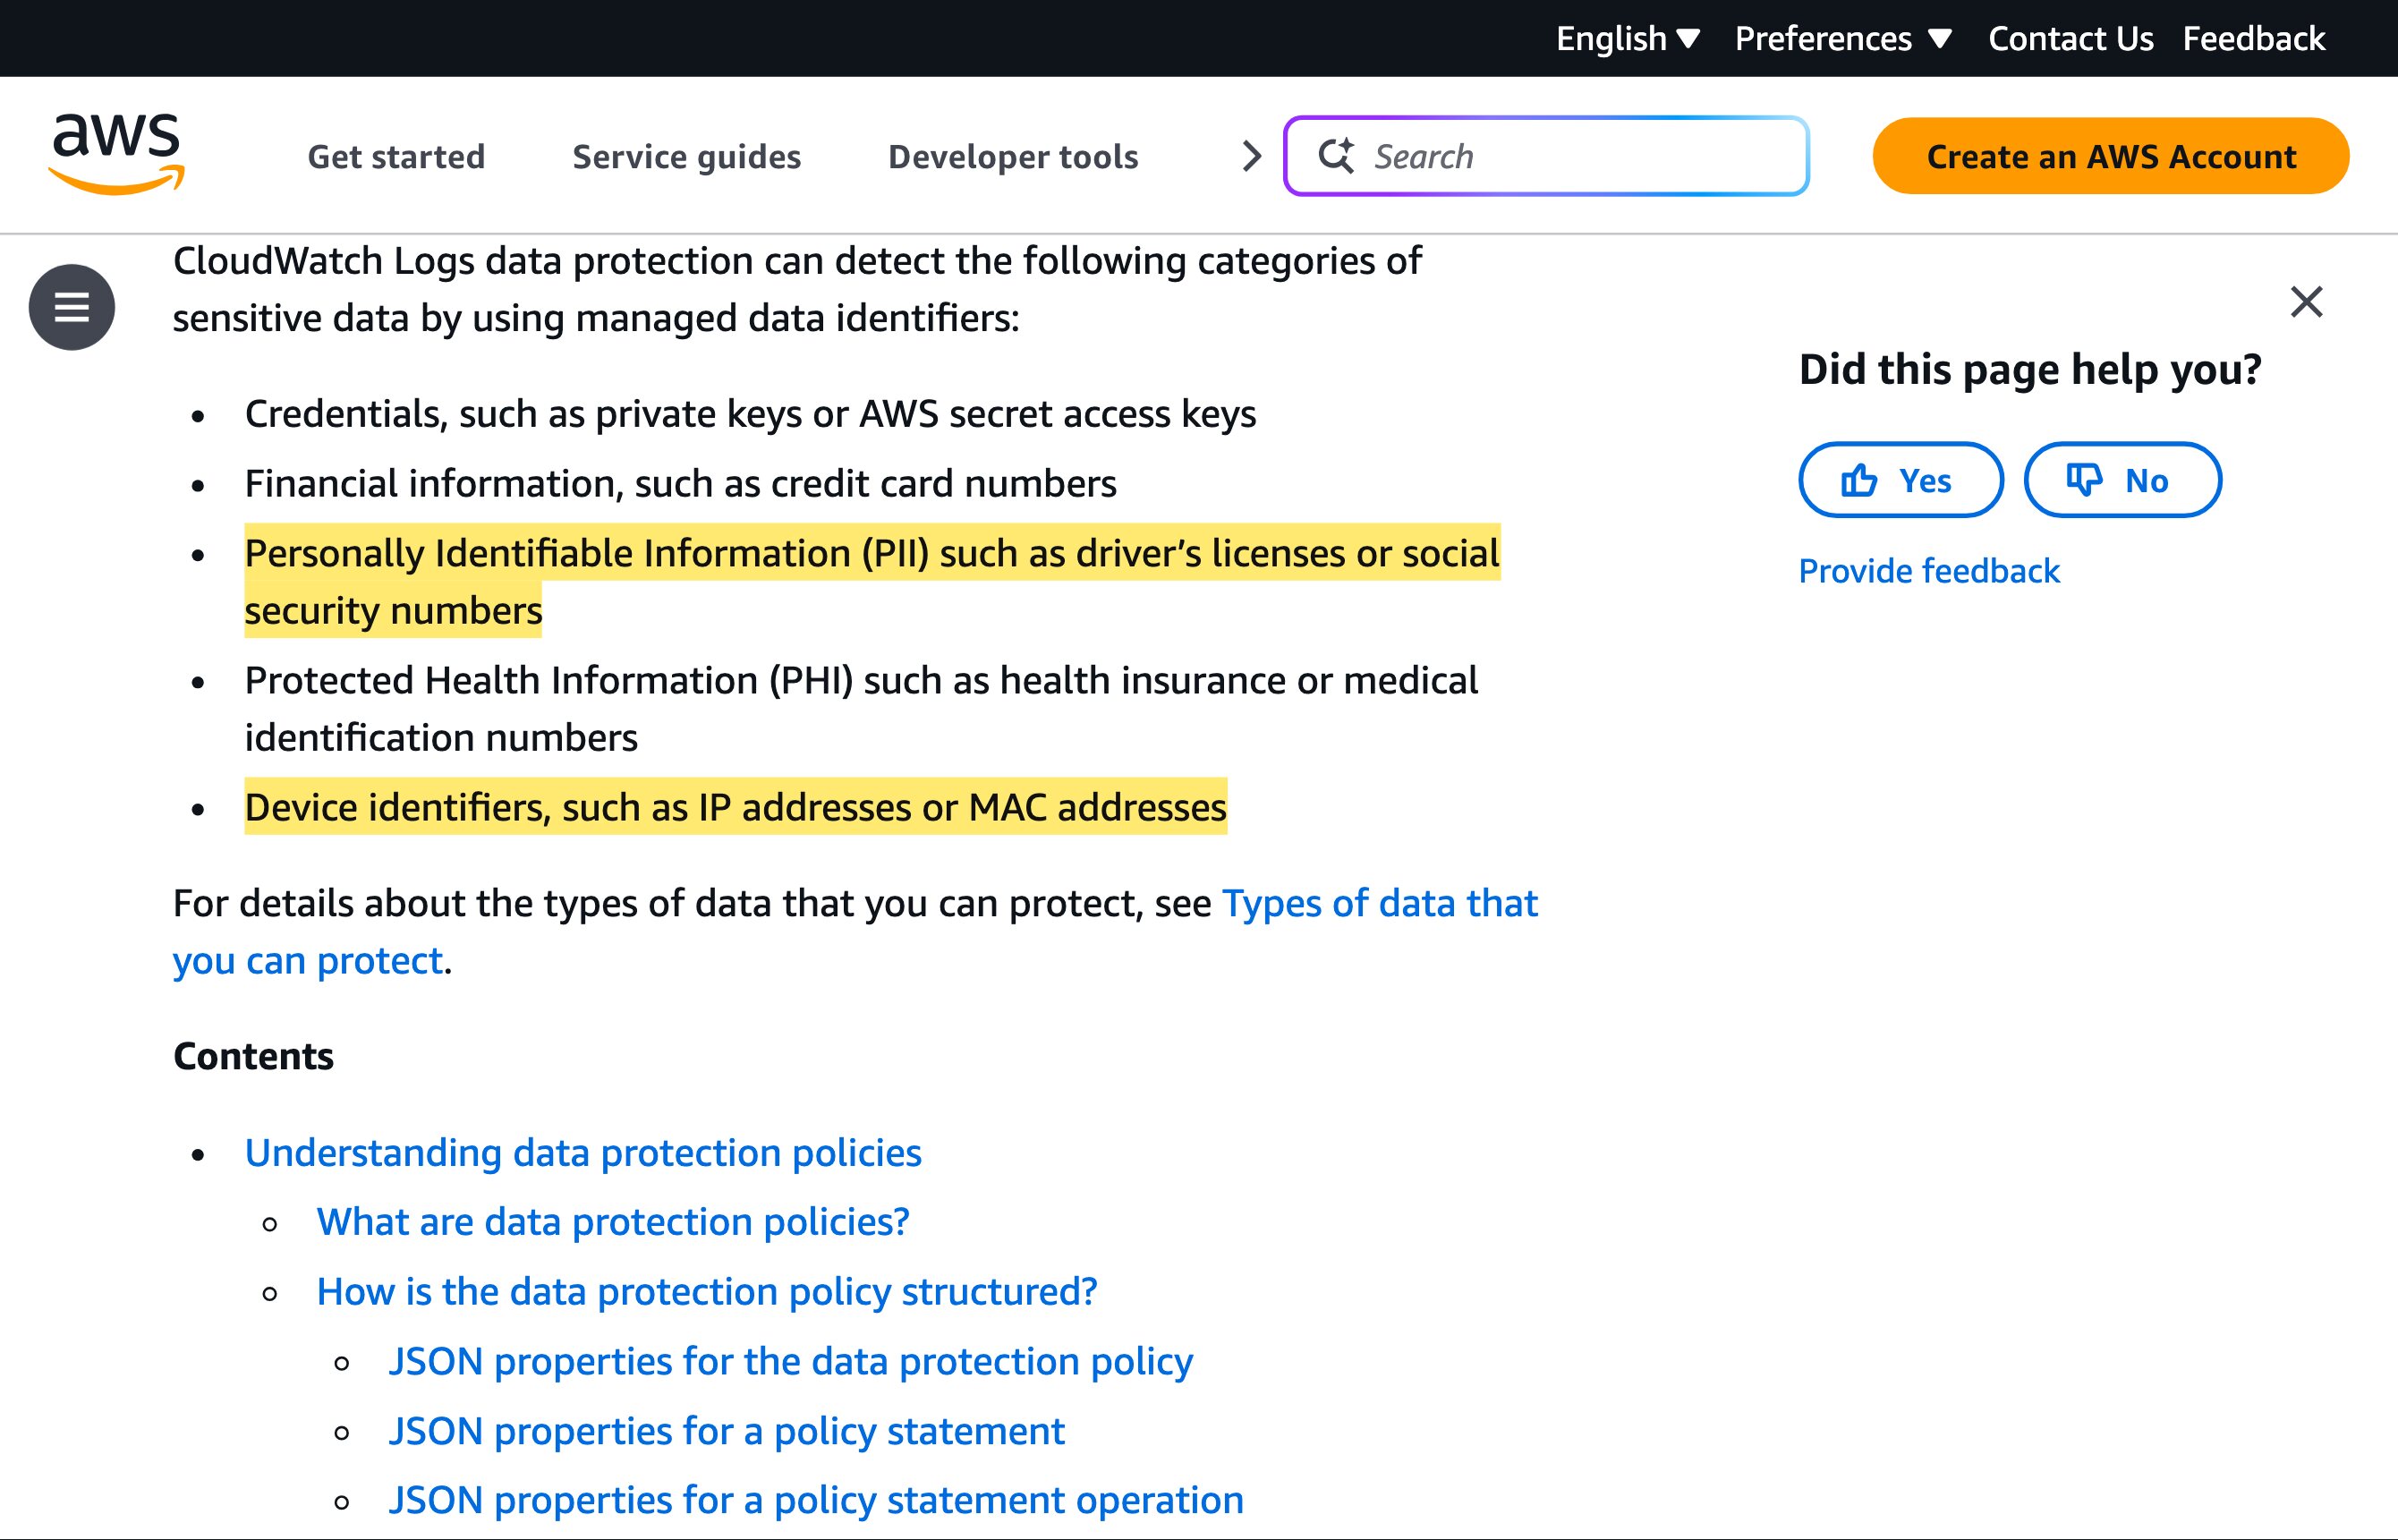Click Feedback in top bar
This screenshot has width=2398, height=1540.
[2253, 38]
